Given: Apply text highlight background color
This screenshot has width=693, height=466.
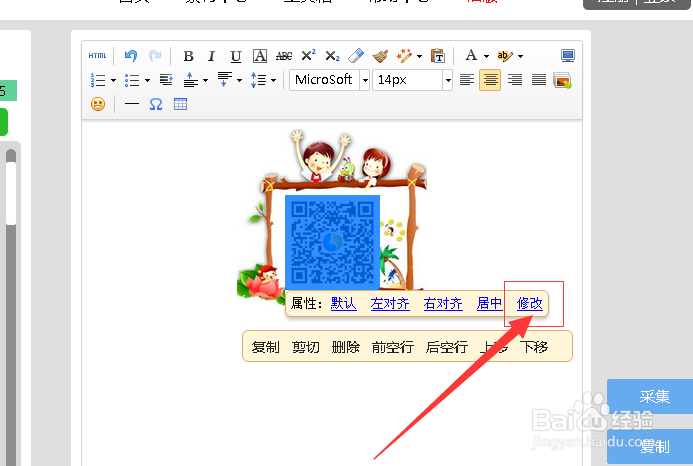Looking at the screenshot, I should (505, 56).
